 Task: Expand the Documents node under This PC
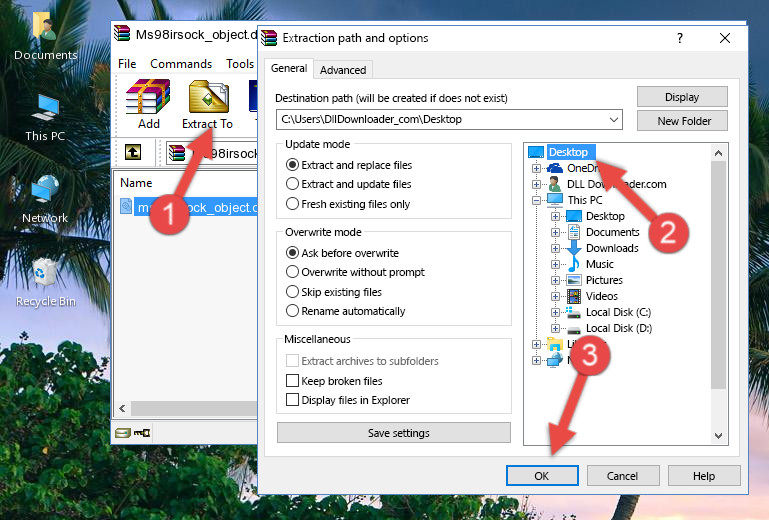[x=555, y=232]
